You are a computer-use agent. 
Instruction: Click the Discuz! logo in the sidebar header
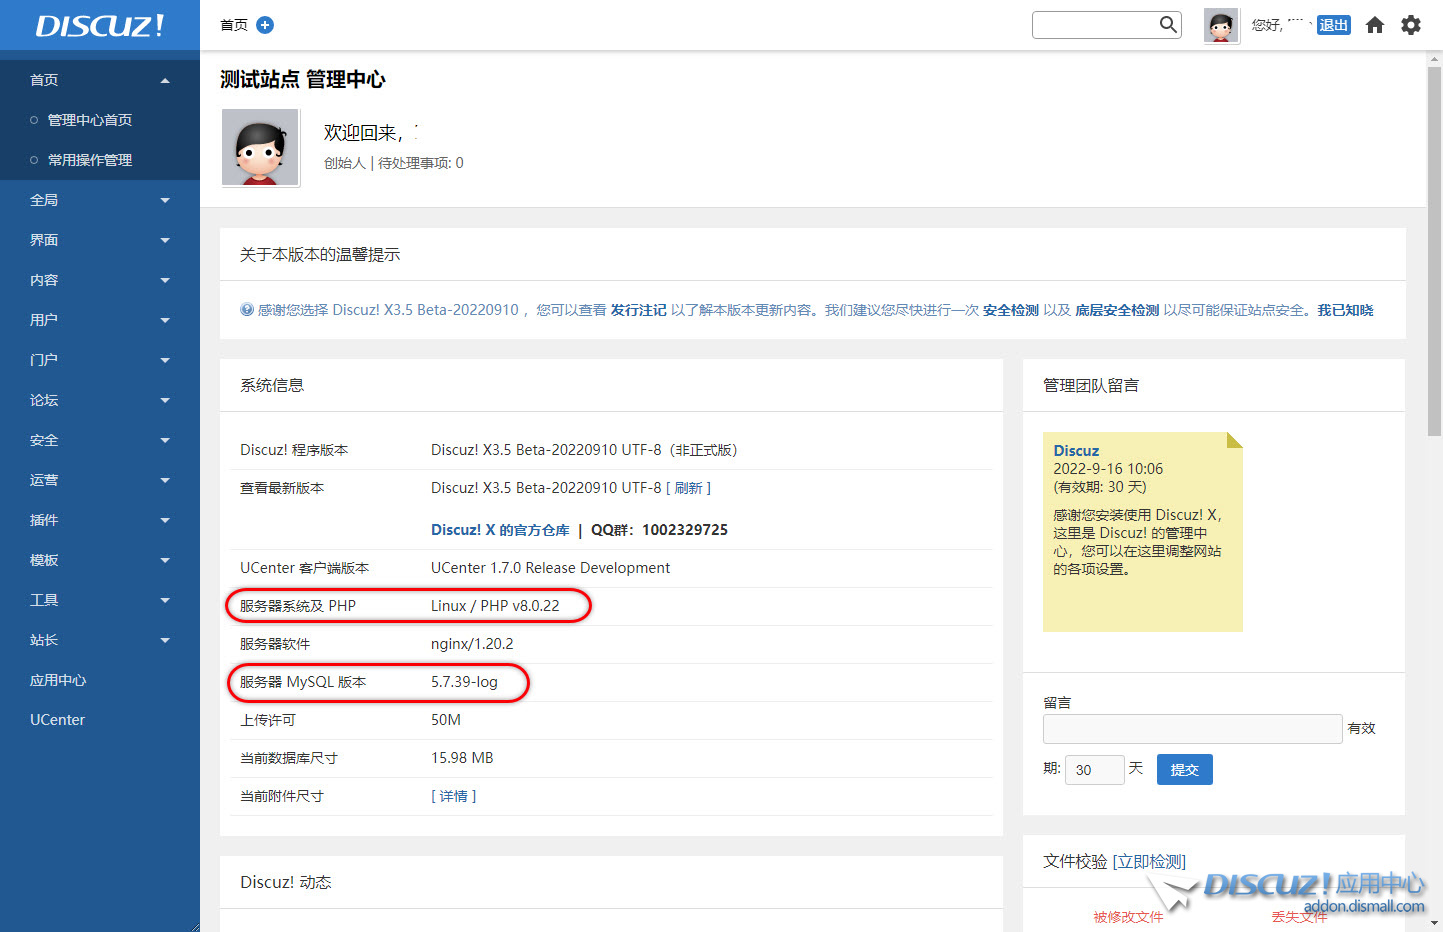coord(100,26)
